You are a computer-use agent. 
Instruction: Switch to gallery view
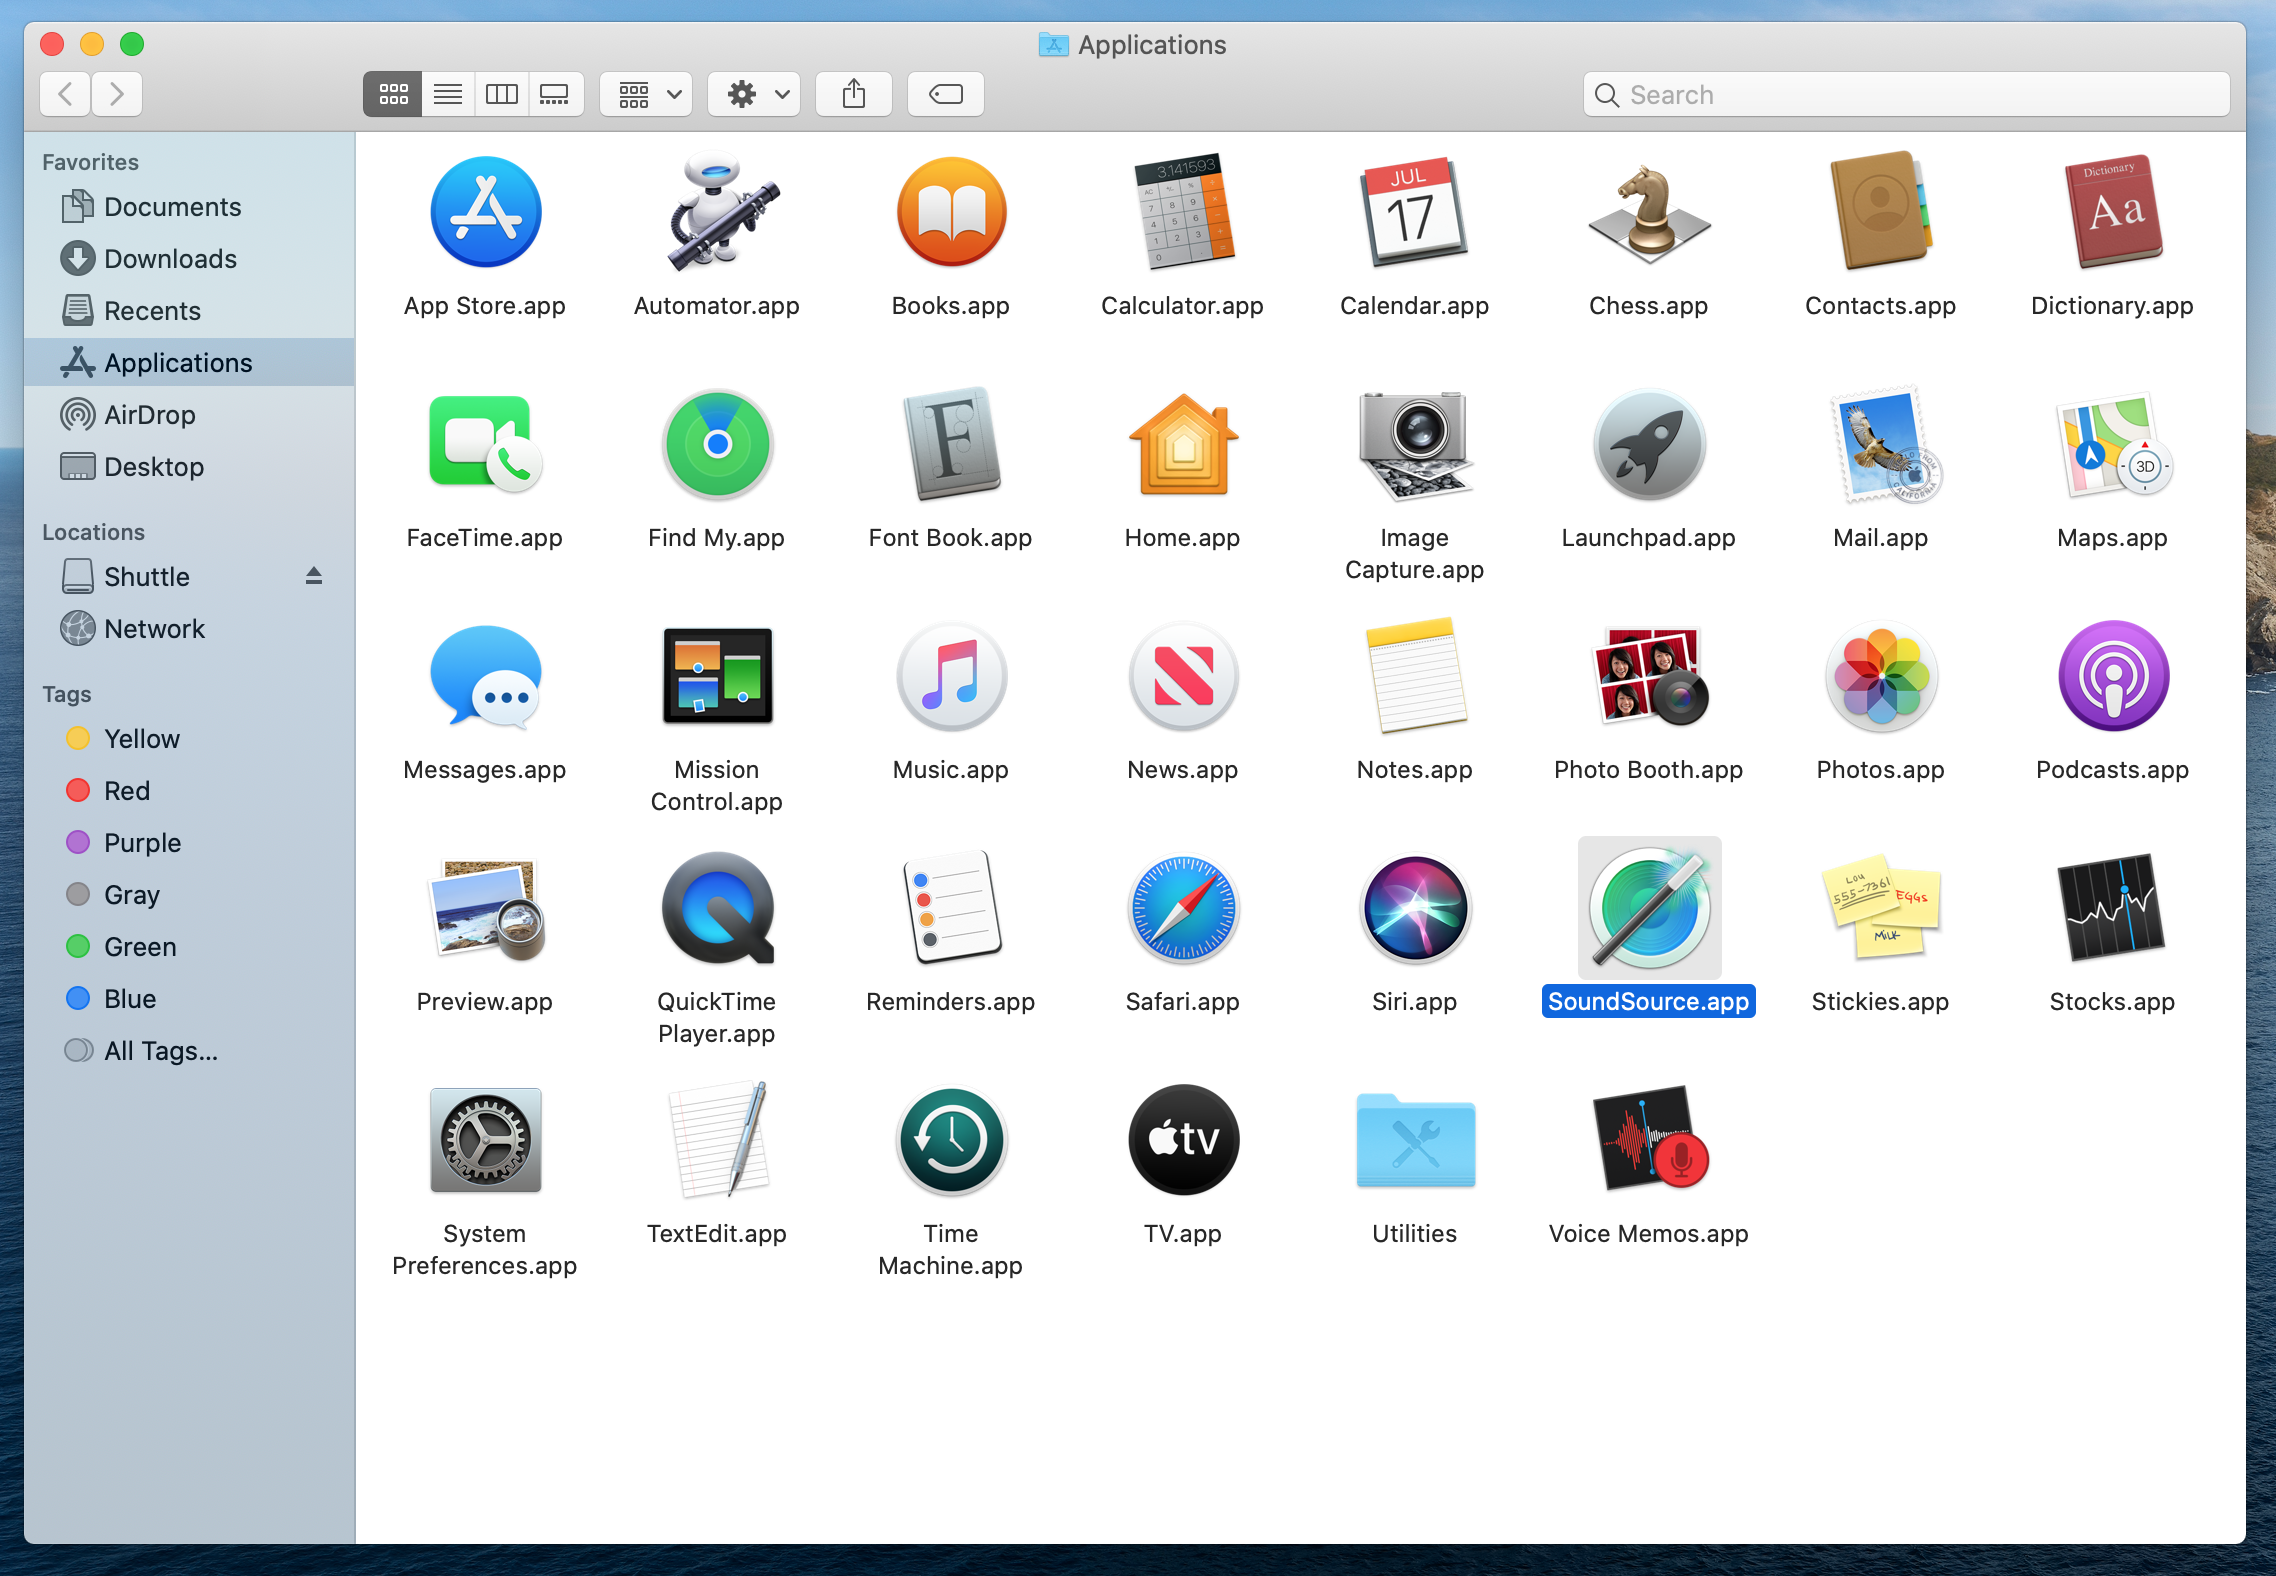coord(555,94)
